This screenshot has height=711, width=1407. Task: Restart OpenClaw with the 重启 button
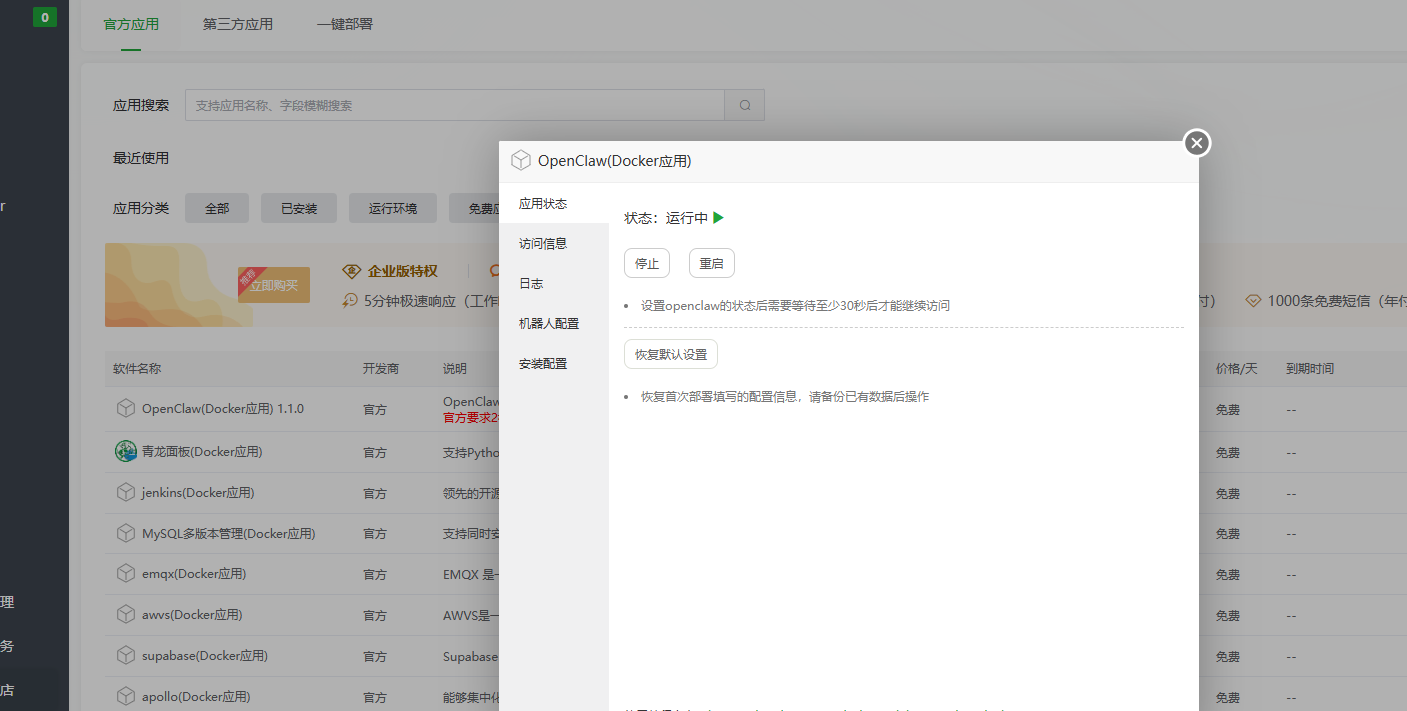pos(711,263)
